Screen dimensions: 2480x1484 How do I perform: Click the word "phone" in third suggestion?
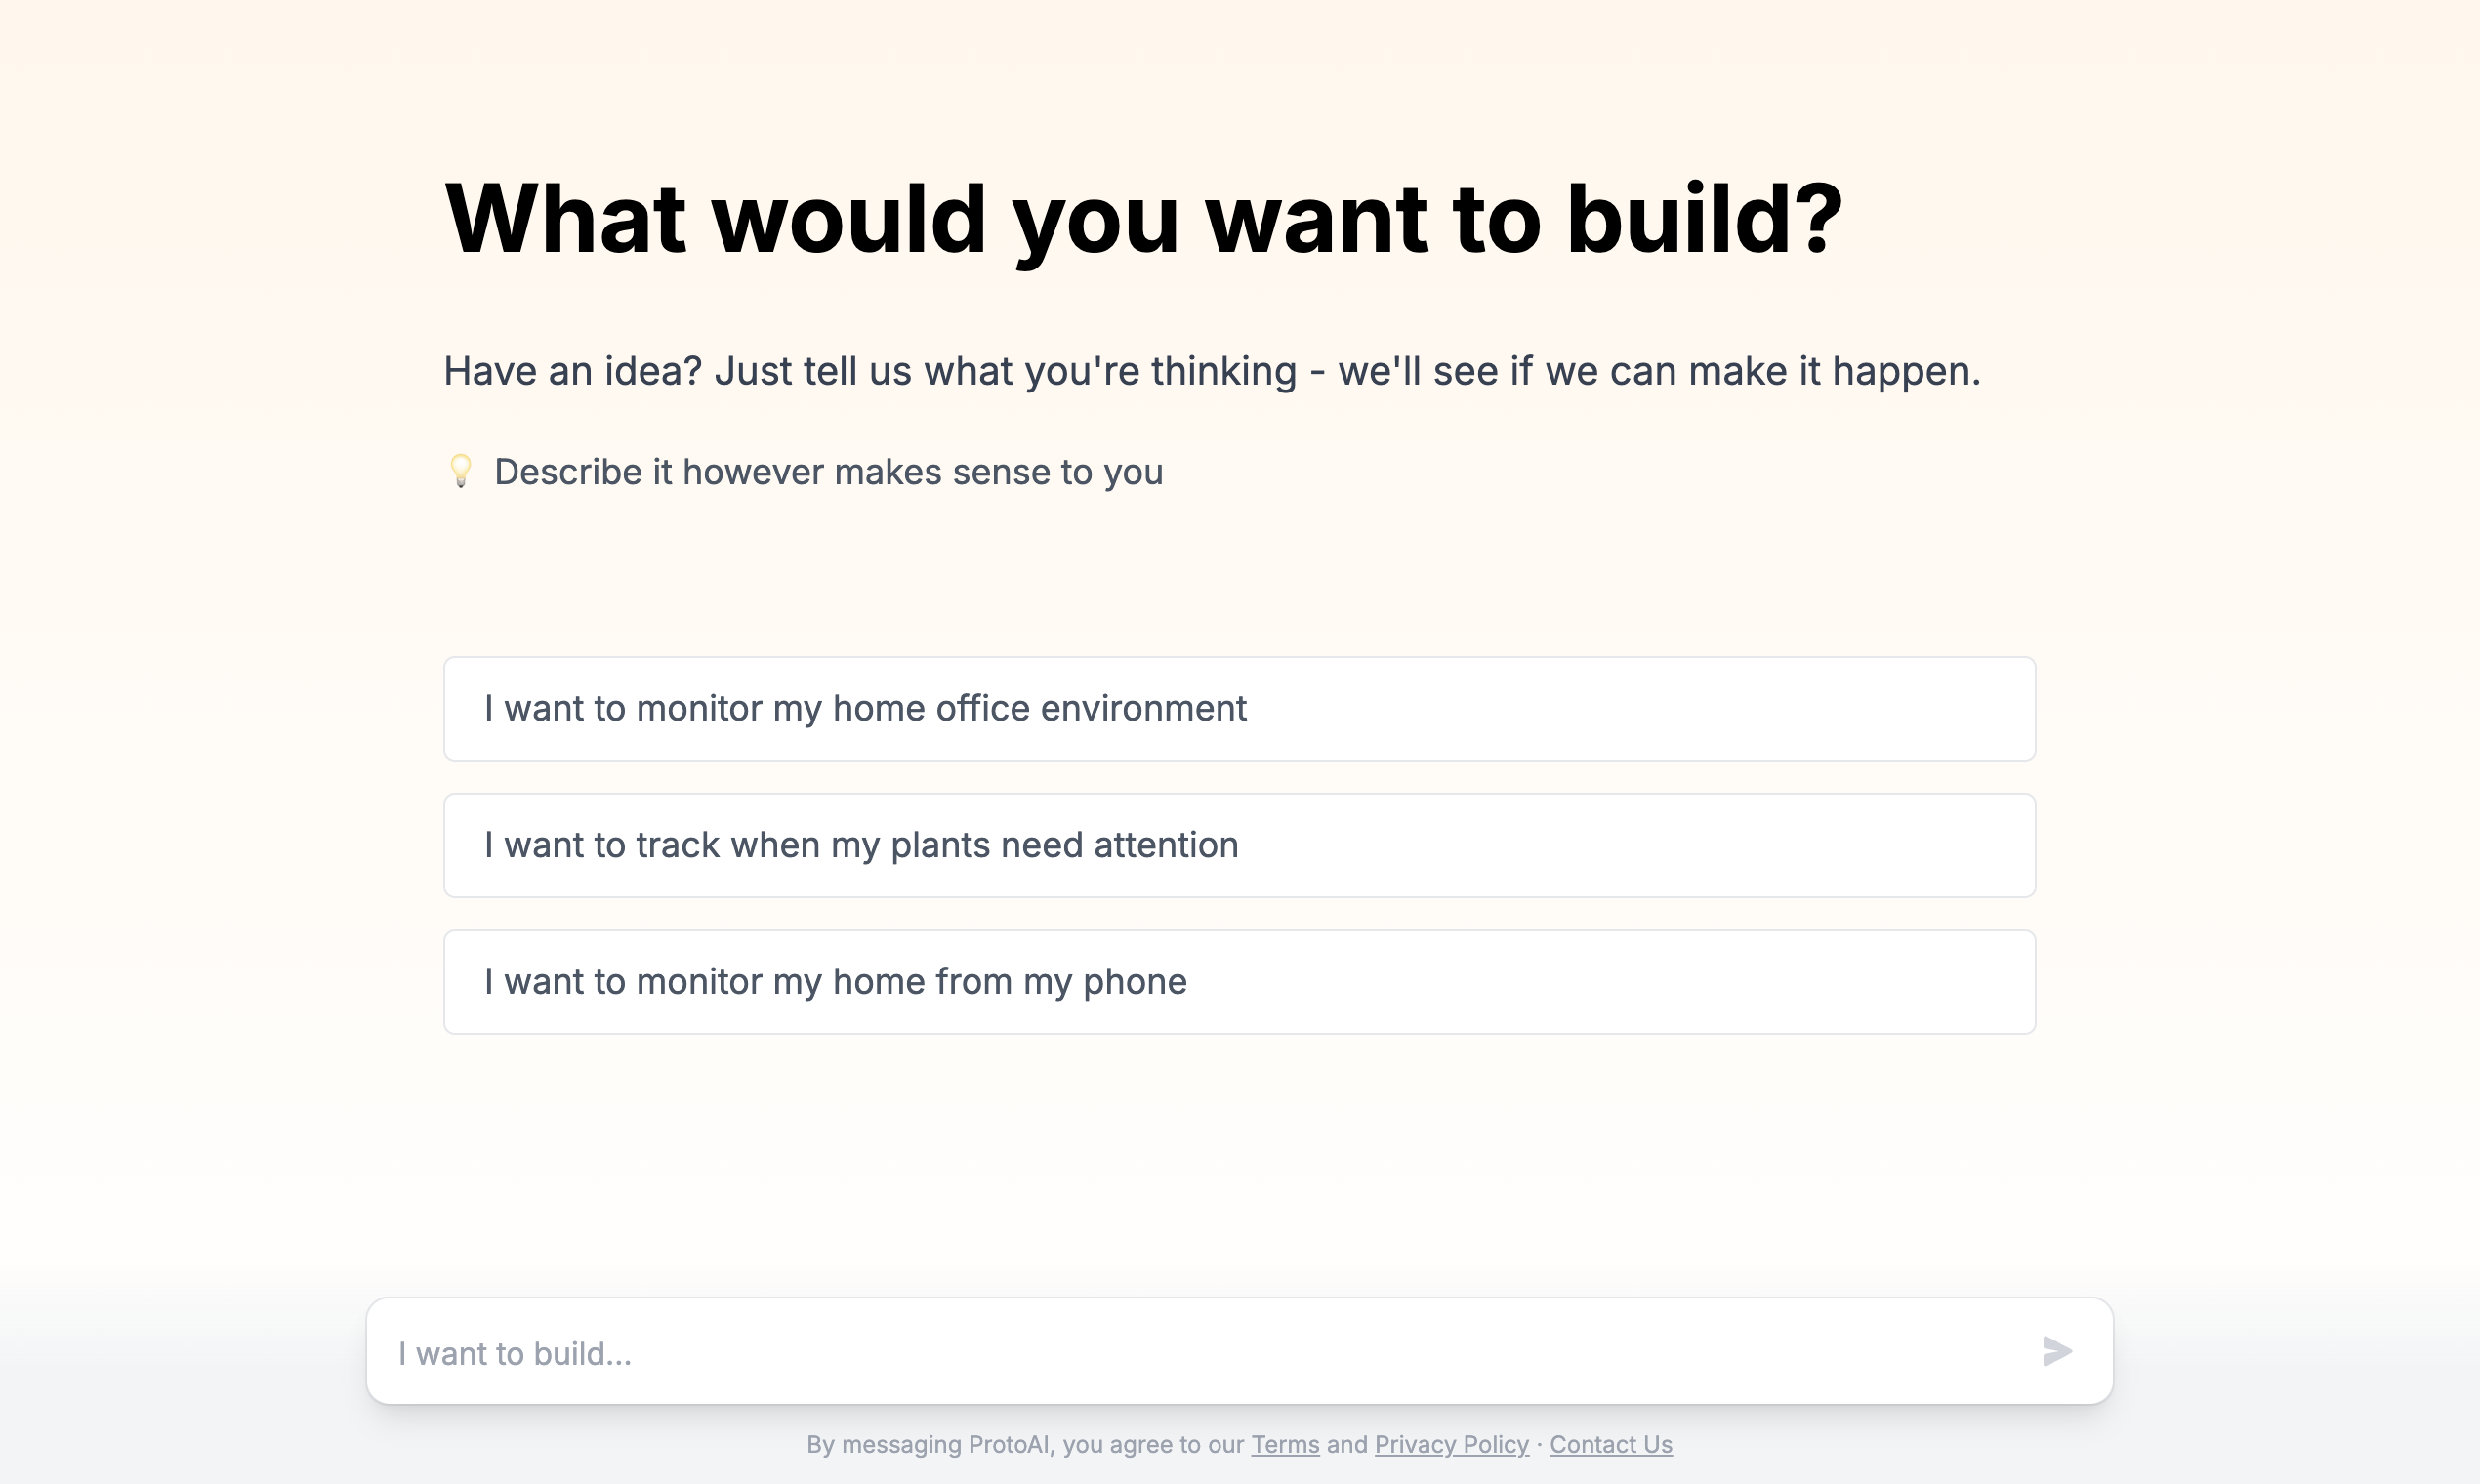(1135, 982)
